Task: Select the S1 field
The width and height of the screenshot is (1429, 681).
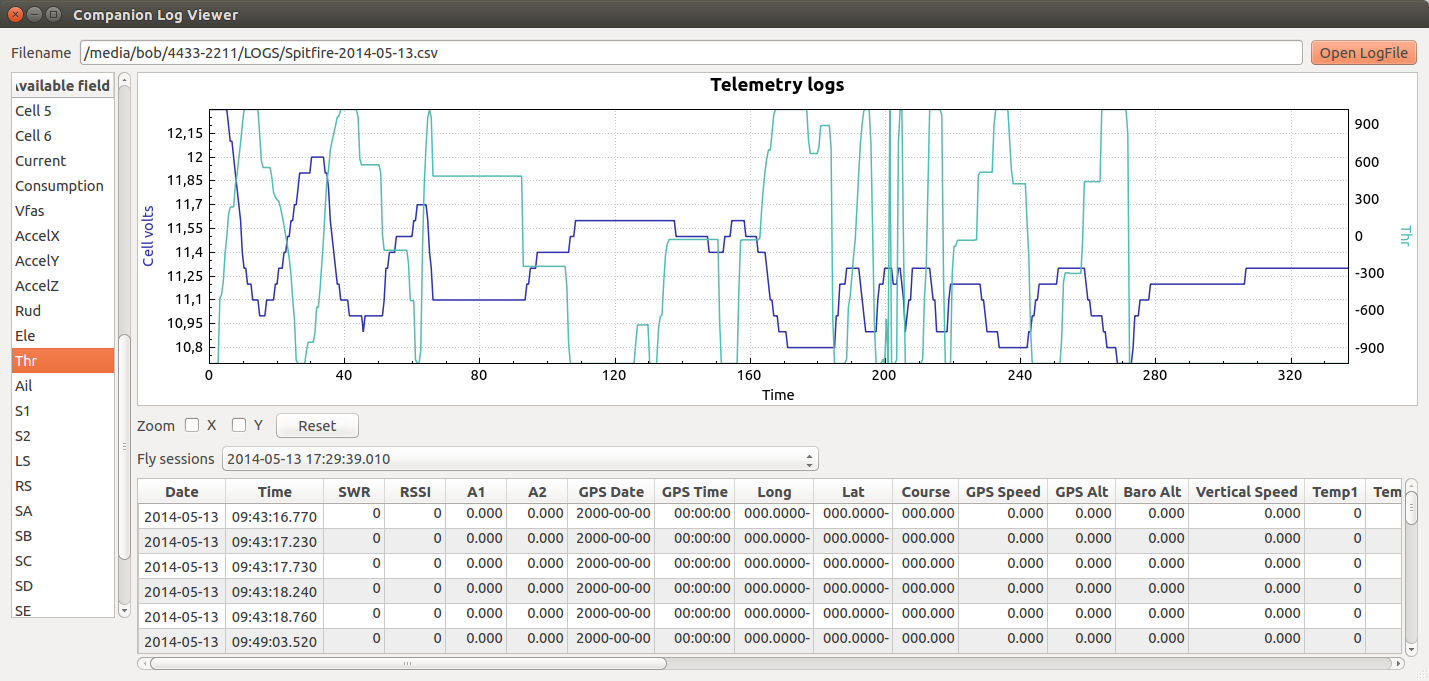Action: (x=63, y=410)
